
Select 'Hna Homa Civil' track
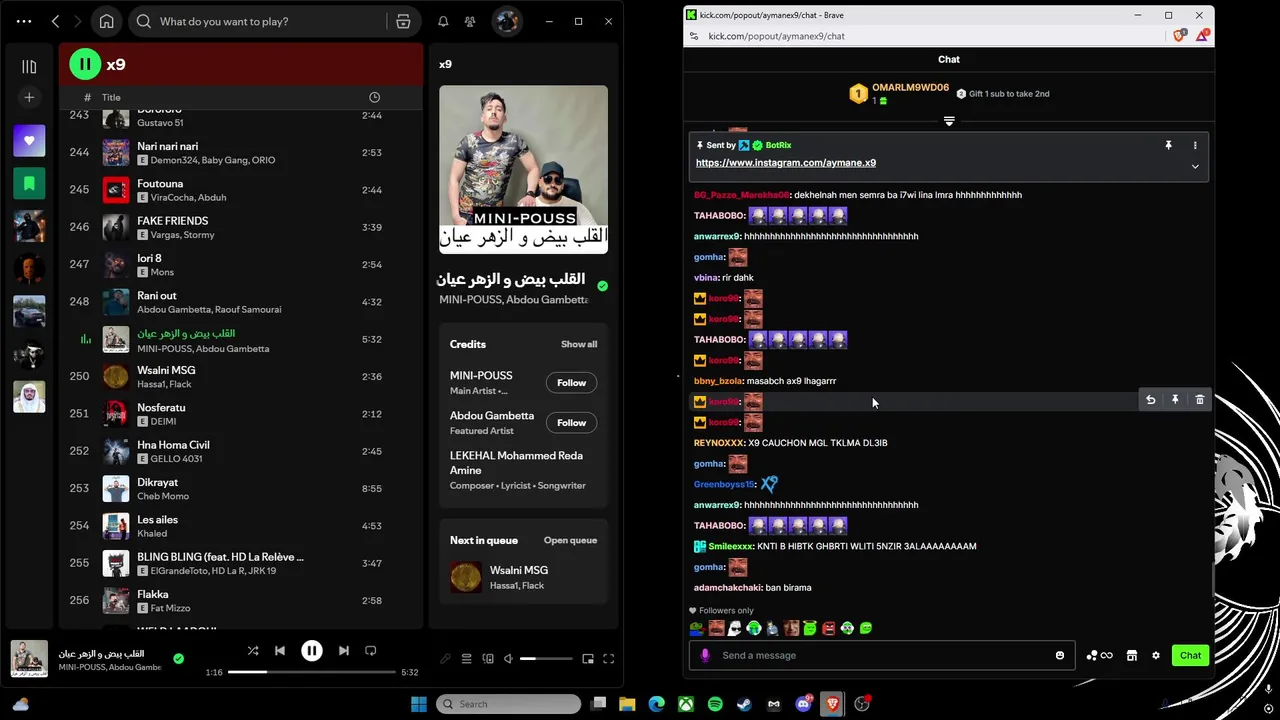tap(241, 451)
